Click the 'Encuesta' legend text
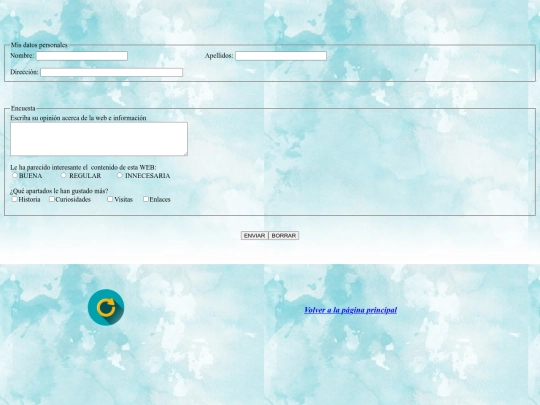The image size is (540, 405). point(23,108)
